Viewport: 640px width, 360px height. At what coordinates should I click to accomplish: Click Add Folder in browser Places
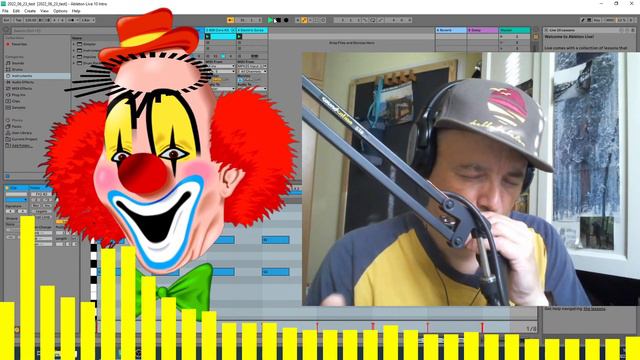coord(21,145)
